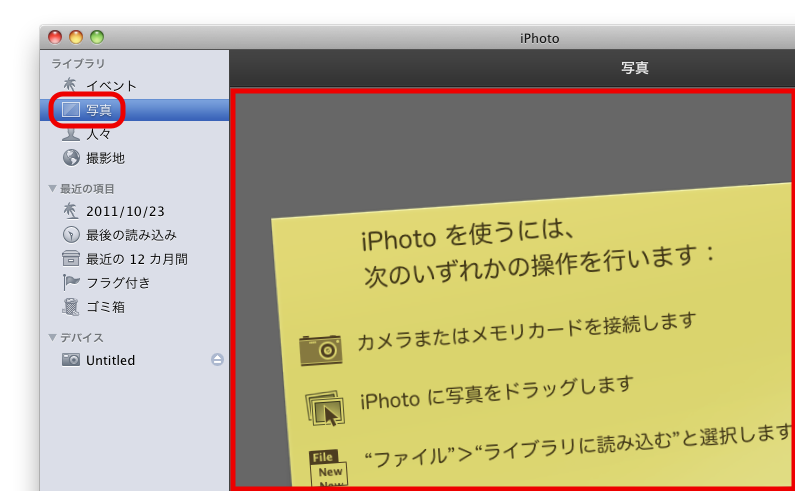Eject the Untitled device
795x491 pixels.
pyautogui.click(x=217, y=360)
